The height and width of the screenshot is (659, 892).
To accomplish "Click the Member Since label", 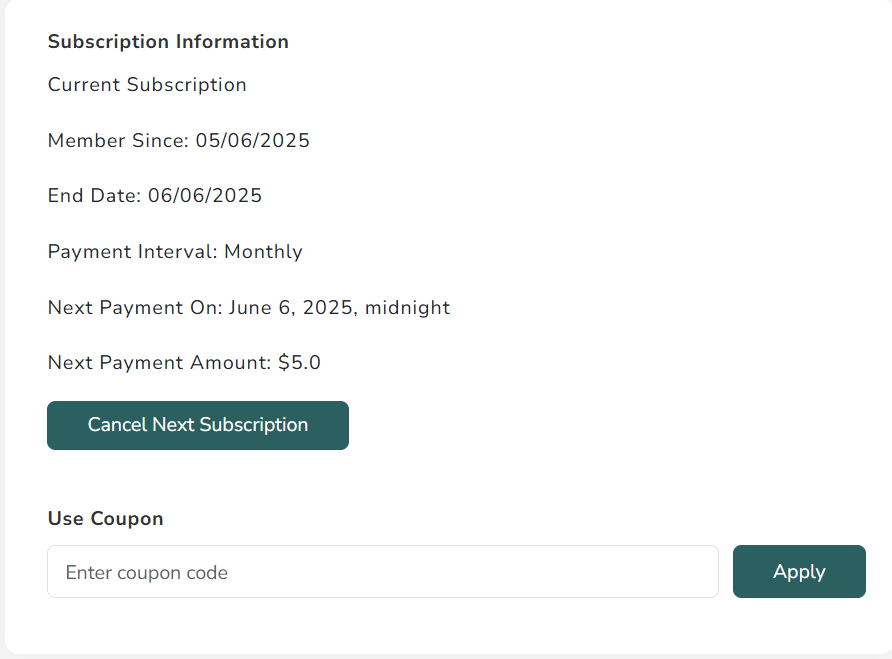I will pos(118,141).
